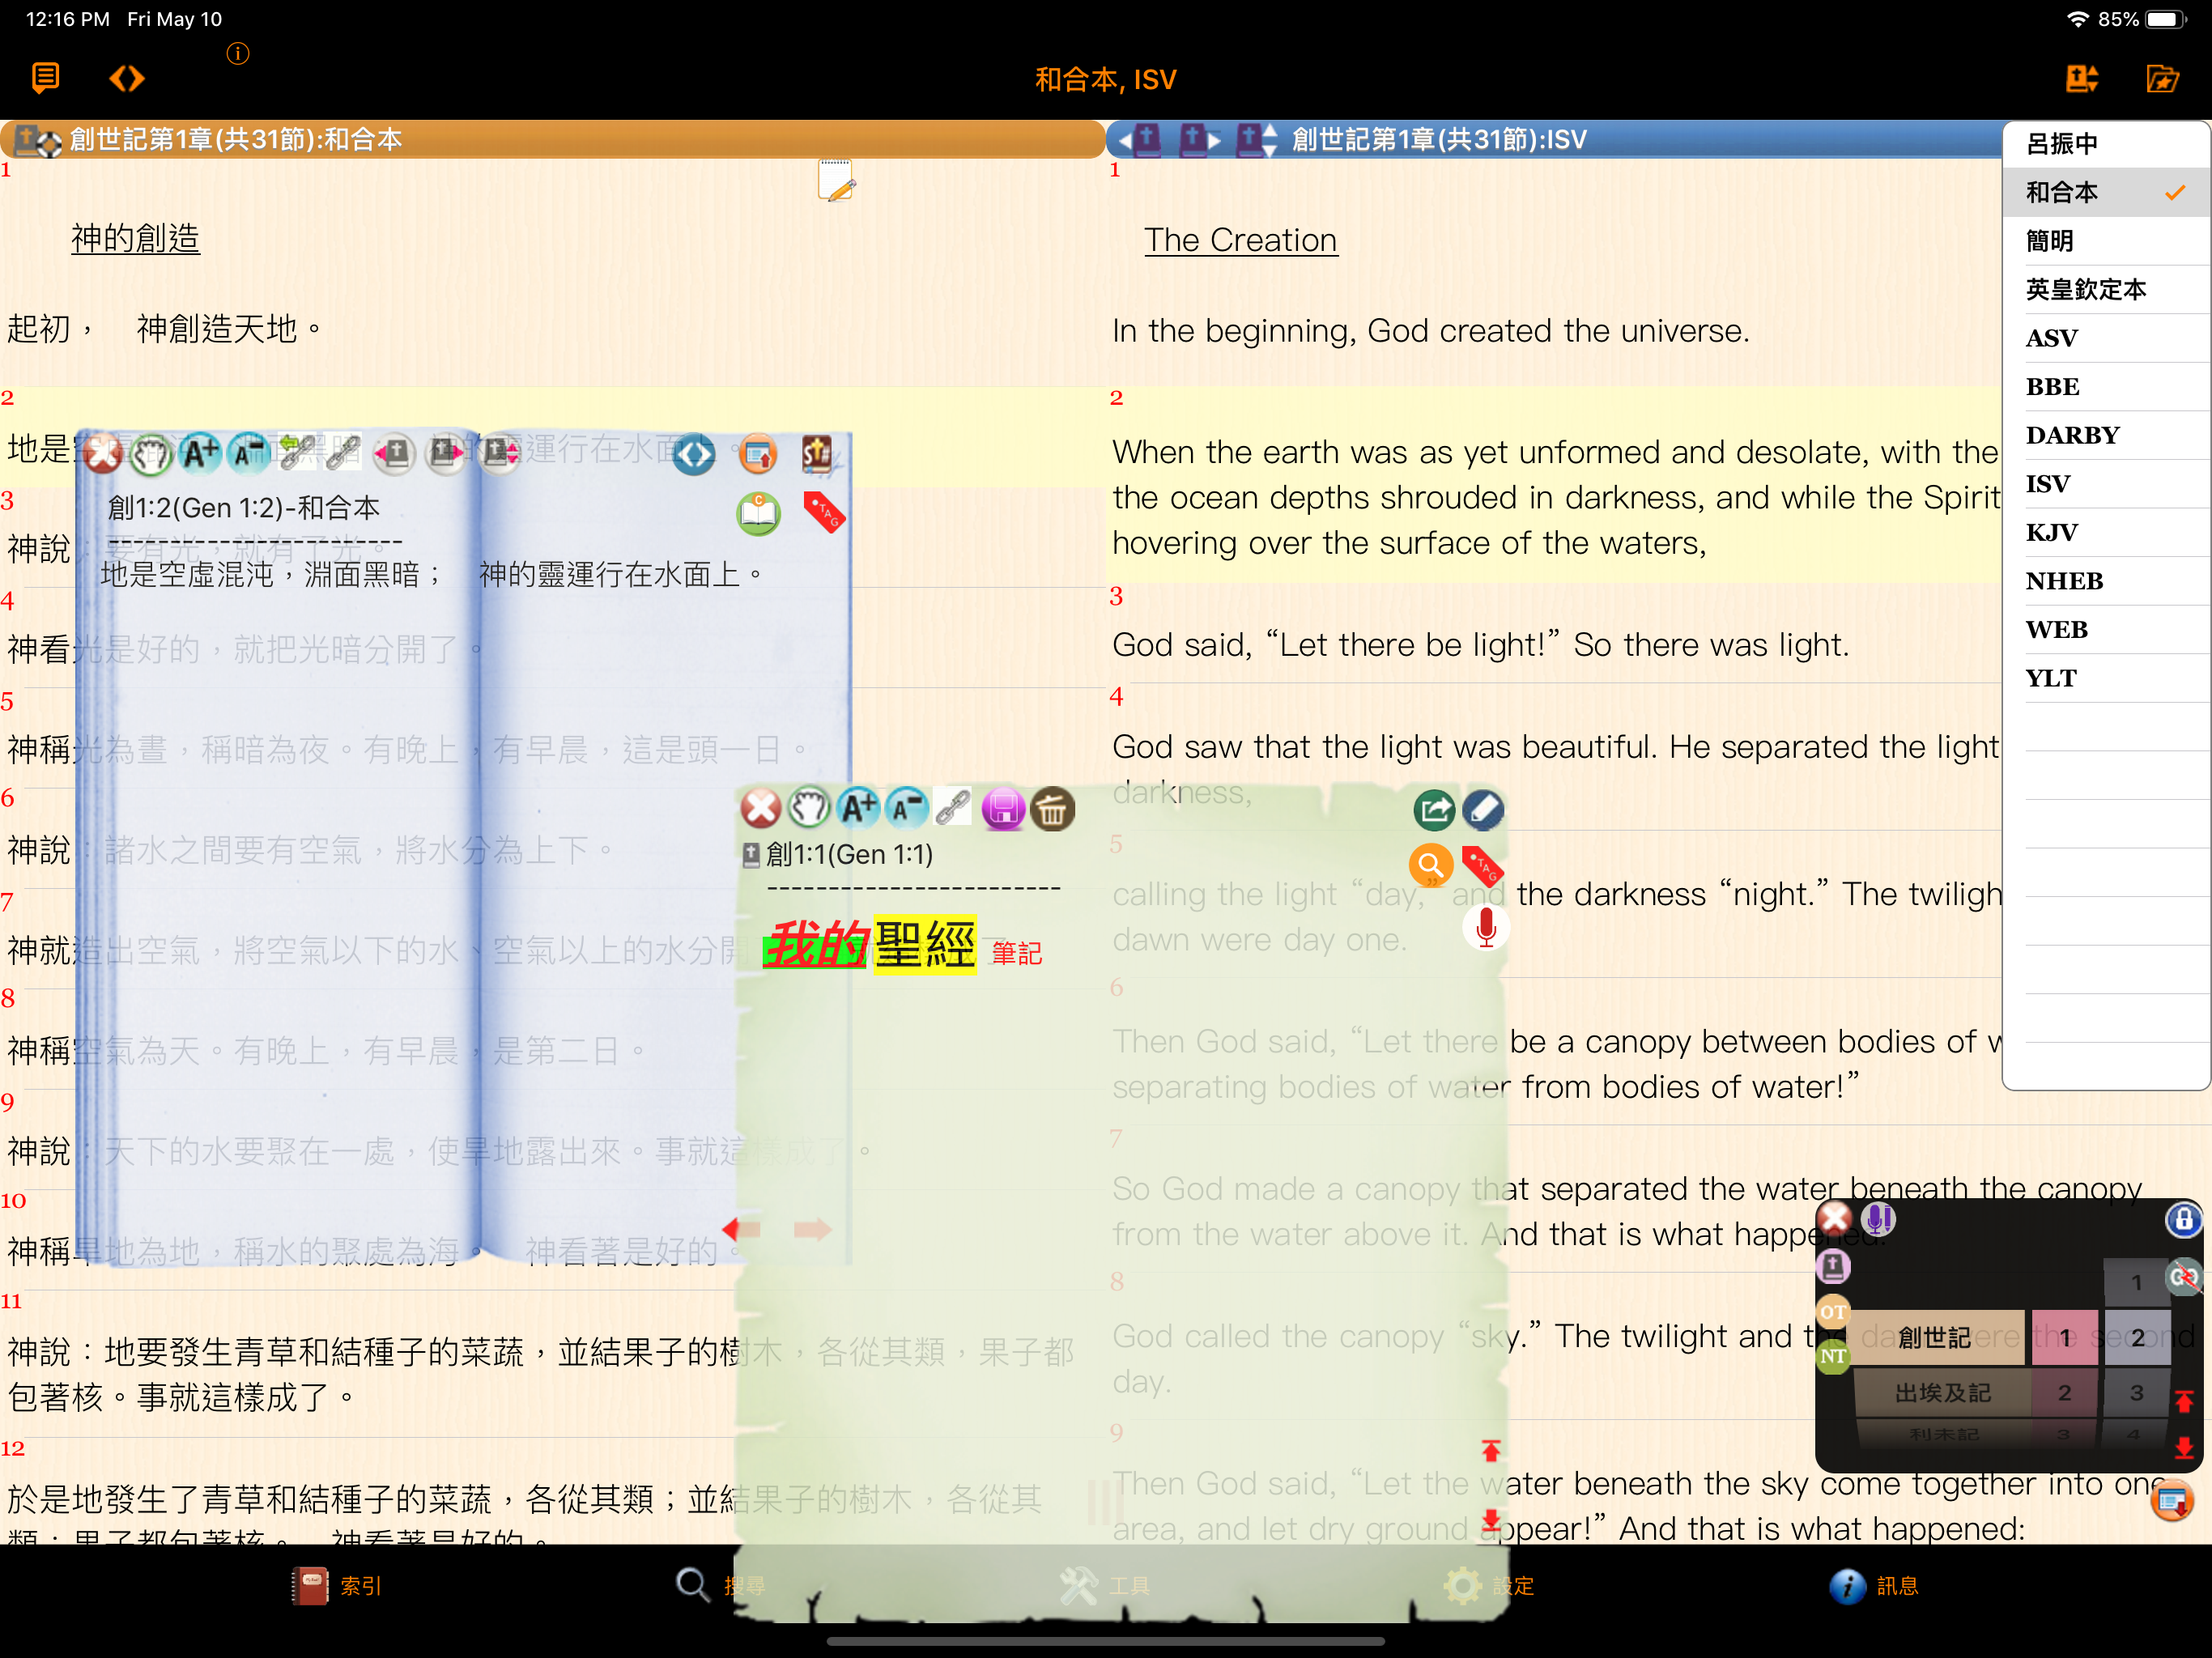Screen dimensions: 2212x1658
Task: Choose 出埃及記 in book picker
Action: click(x=1942, y=1392)
